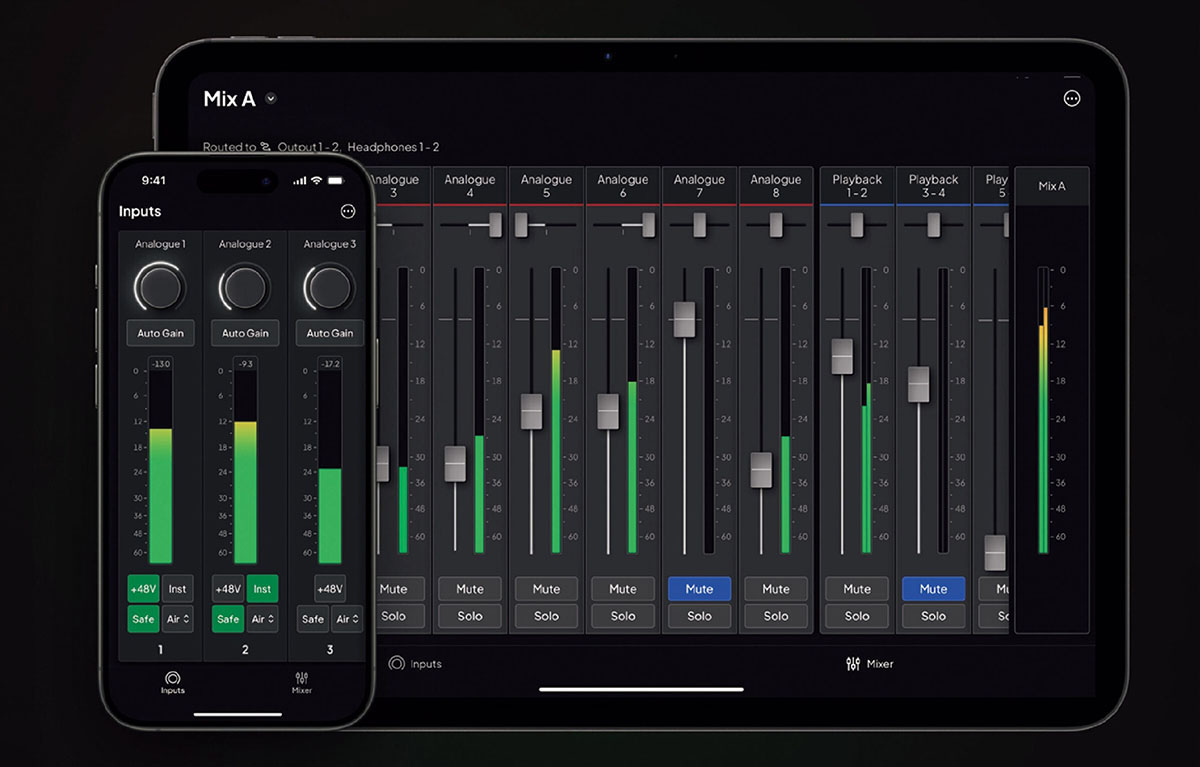Open the settings icon on the tablet's top right
This screenshot has height=767, width=1200.
pos(1072,98)
